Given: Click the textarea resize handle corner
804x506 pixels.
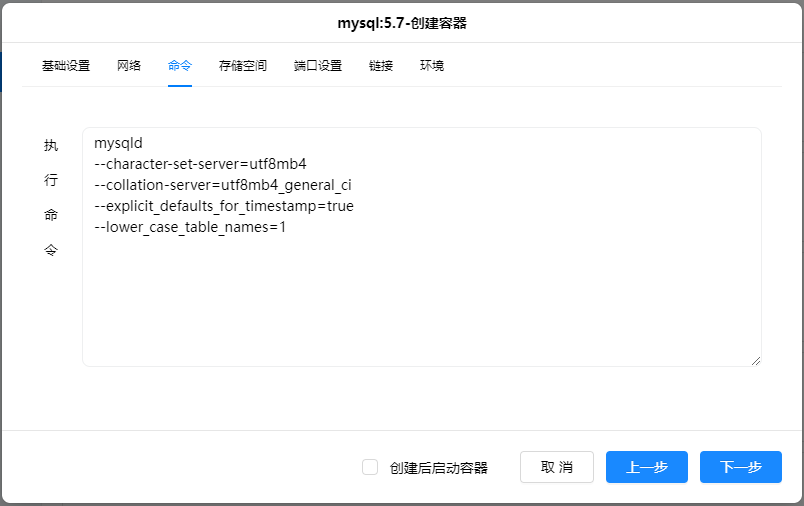Looking at the screenshot, I should [x=755, y=360].
